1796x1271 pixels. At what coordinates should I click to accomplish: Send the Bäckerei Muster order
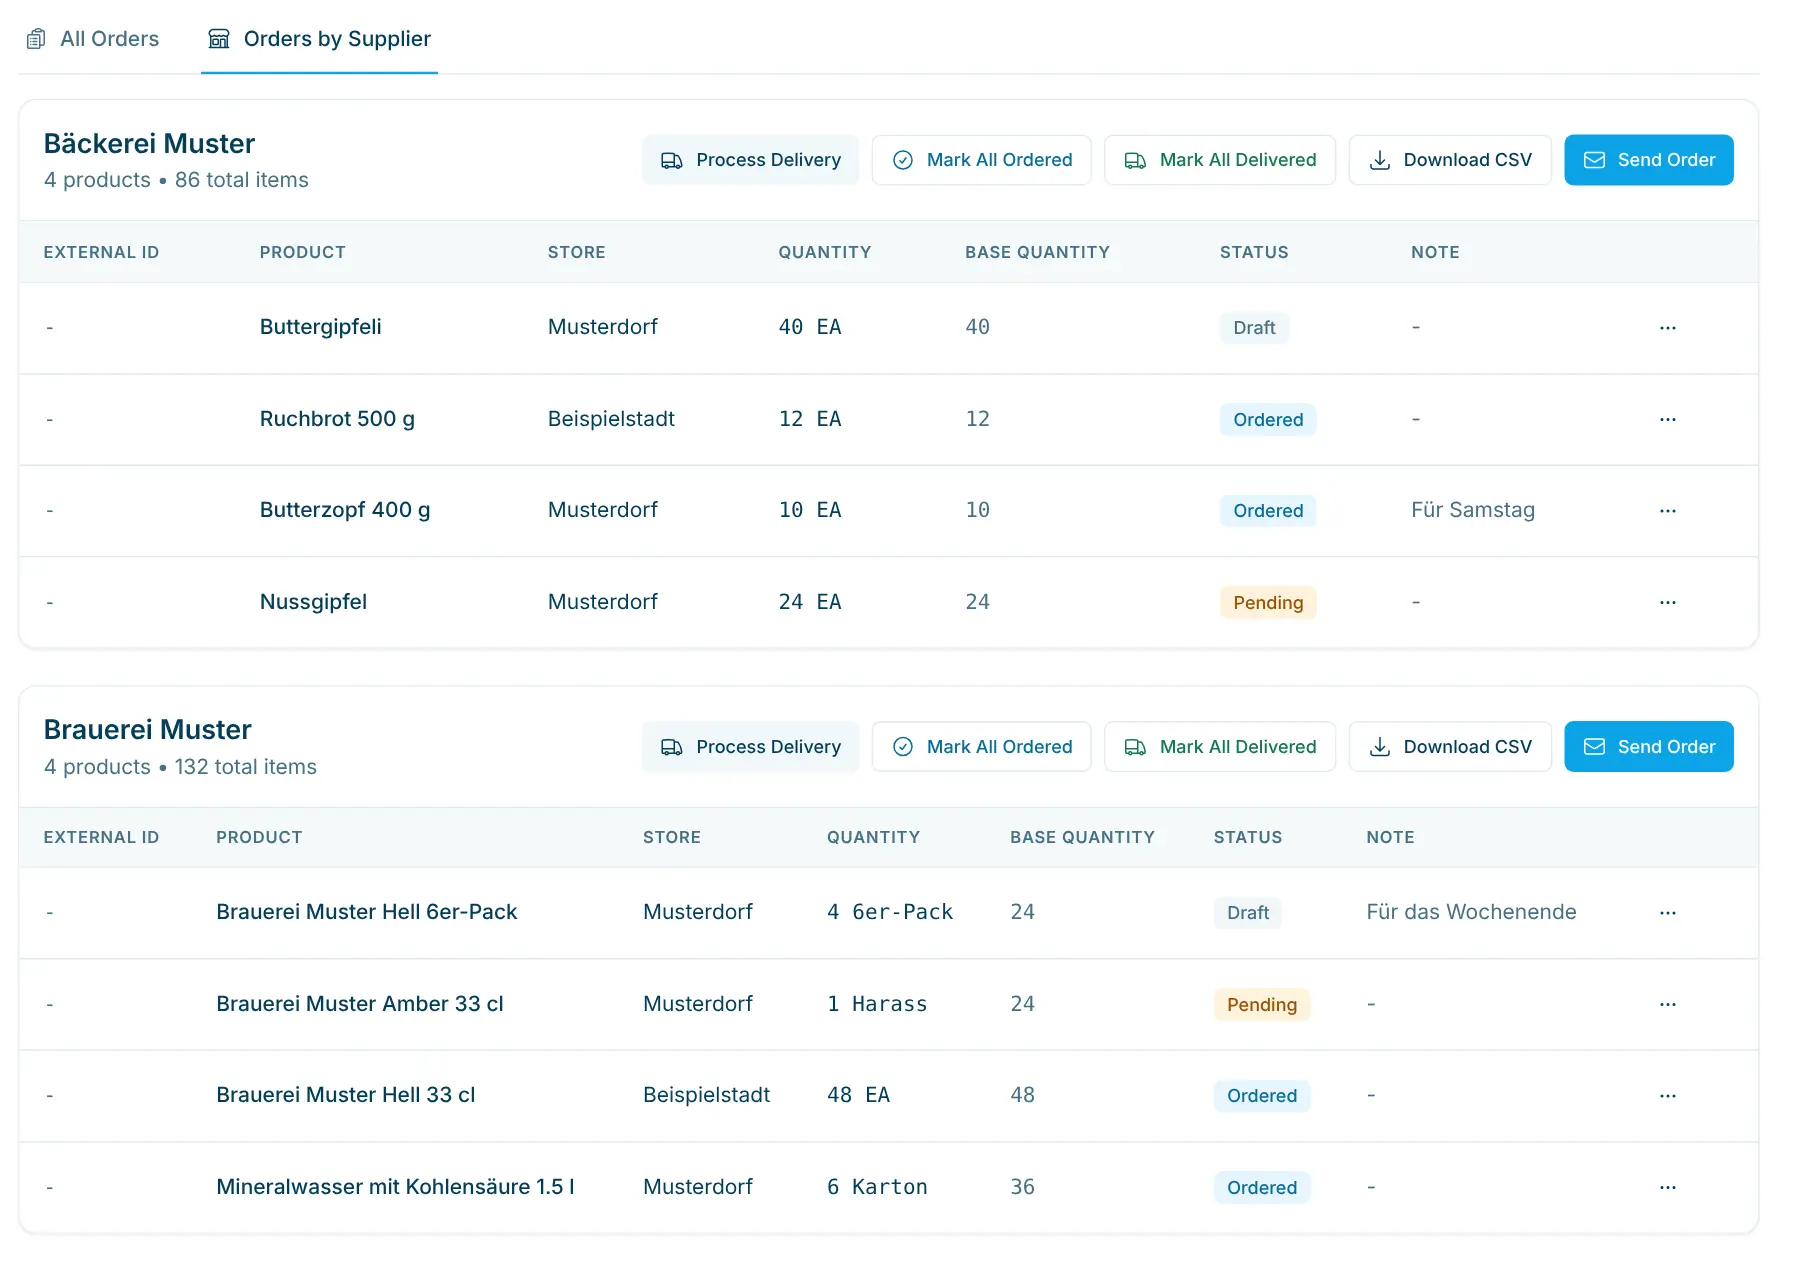(x=1648, y=160)
